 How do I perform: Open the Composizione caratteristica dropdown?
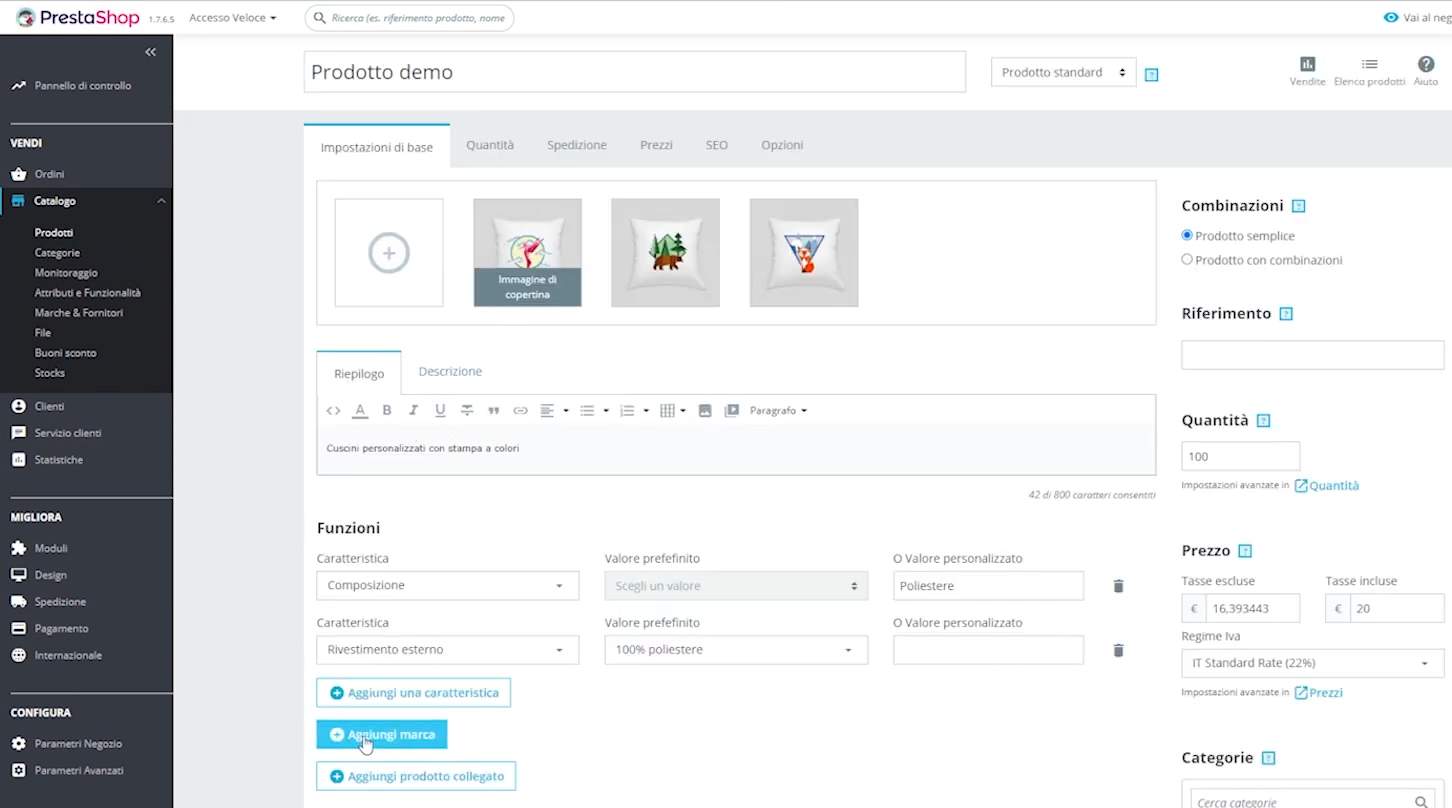[447, 586]
